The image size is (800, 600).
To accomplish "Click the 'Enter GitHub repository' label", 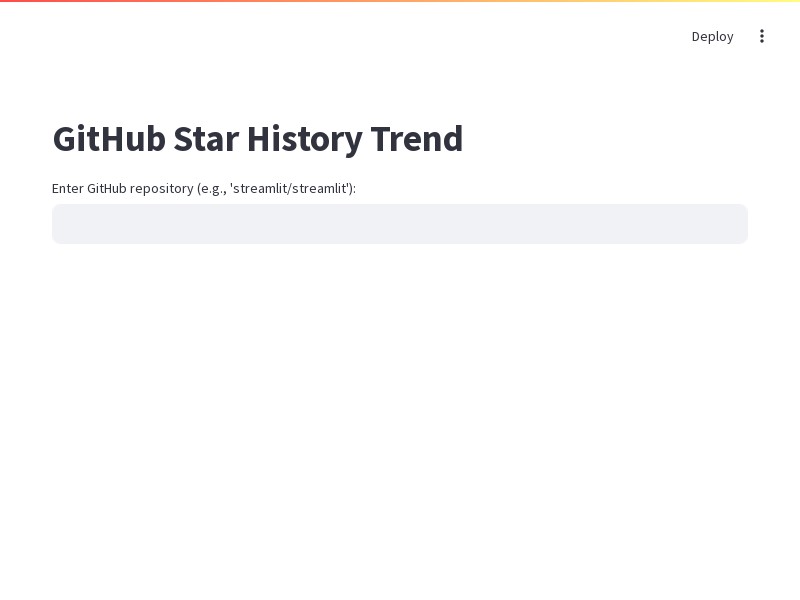I will pos(204,188).
